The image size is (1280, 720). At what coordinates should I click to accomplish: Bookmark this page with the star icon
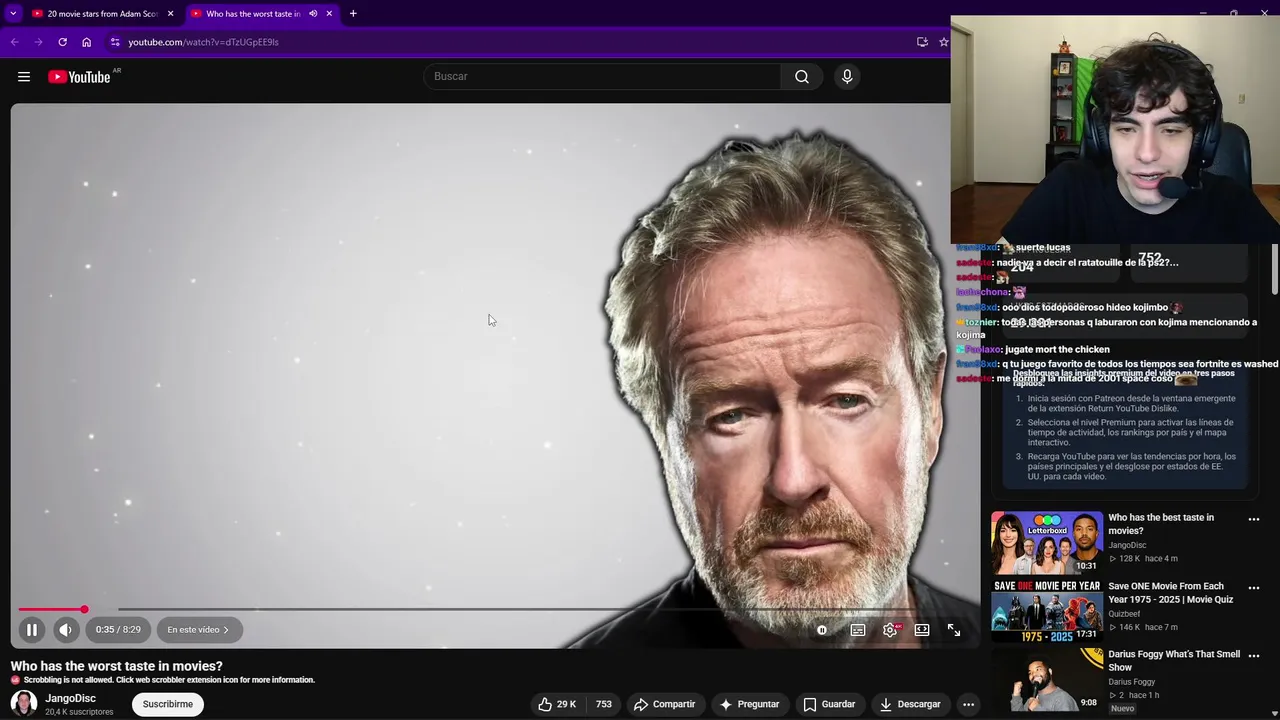(x=943, y=42)
